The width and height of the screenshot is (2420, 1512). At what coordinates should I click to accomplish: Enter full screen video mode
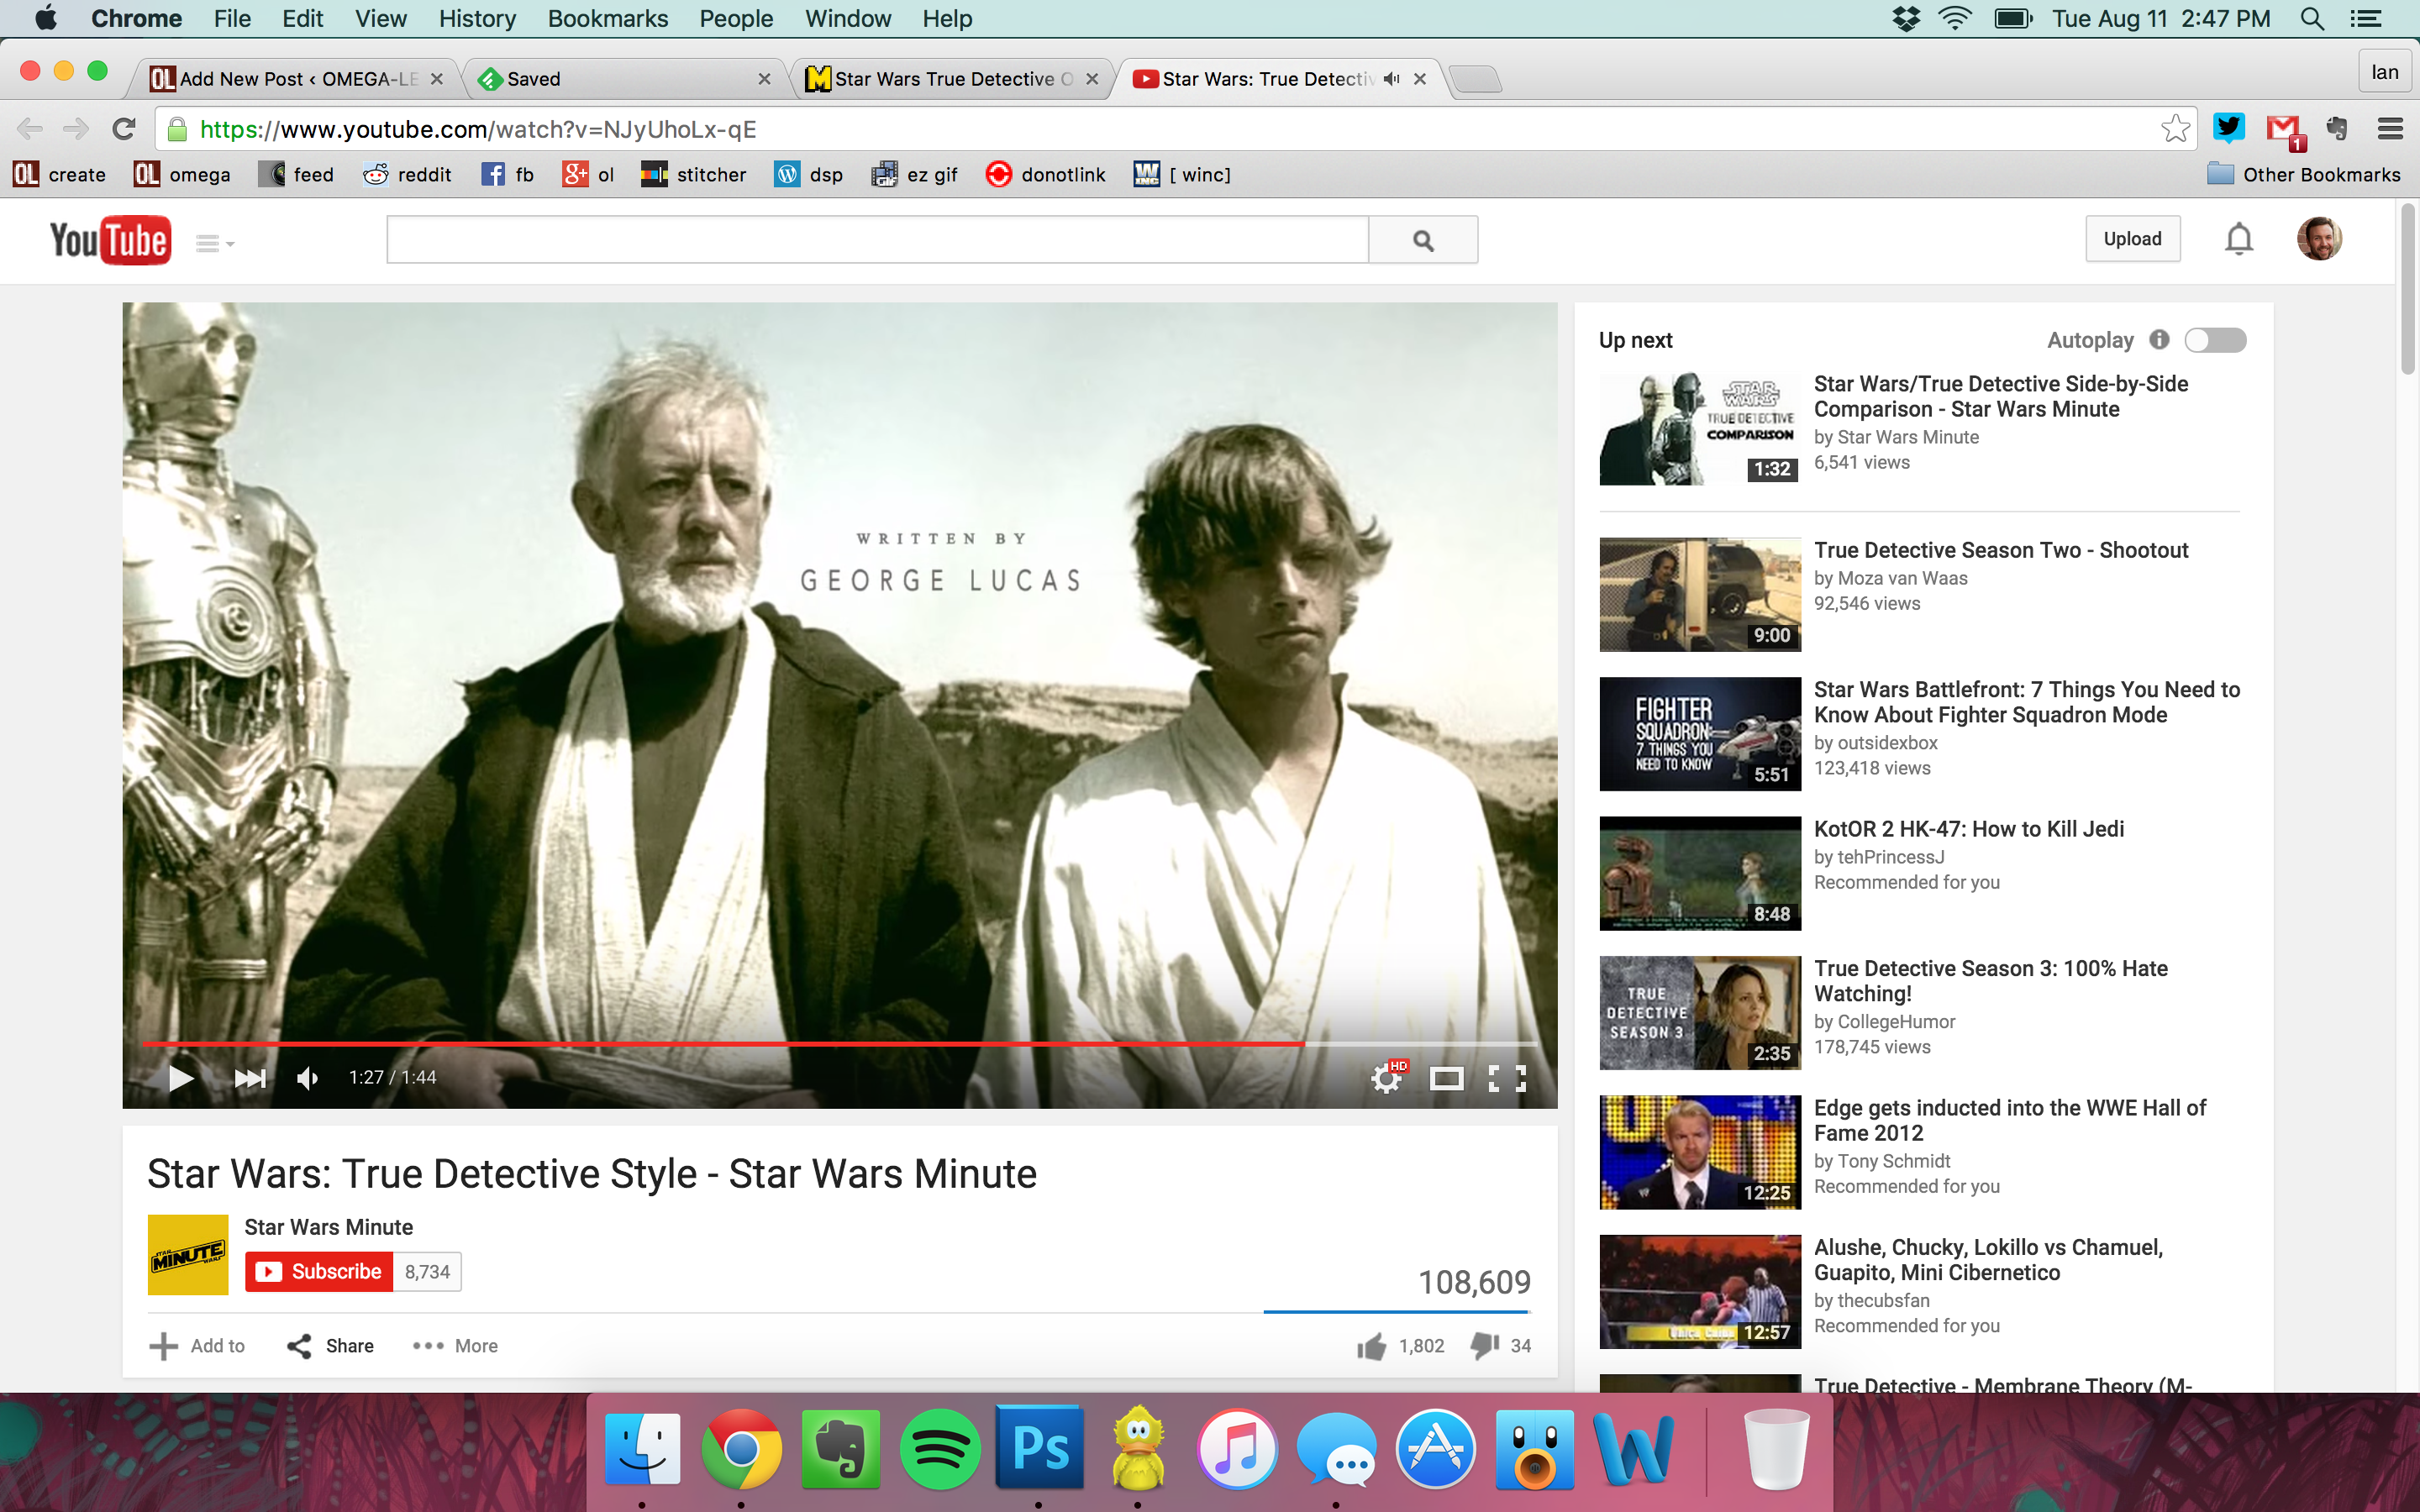[1507, 1078]
